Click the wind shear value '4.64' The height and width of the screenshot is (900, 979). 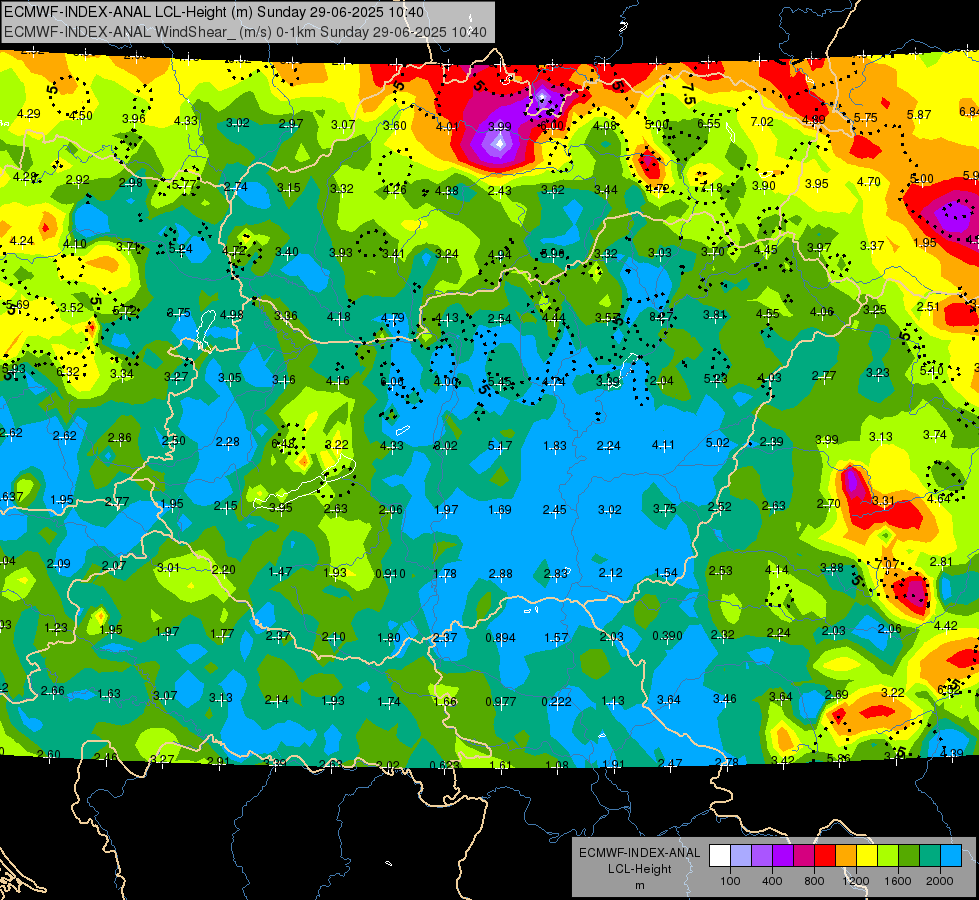939,498
